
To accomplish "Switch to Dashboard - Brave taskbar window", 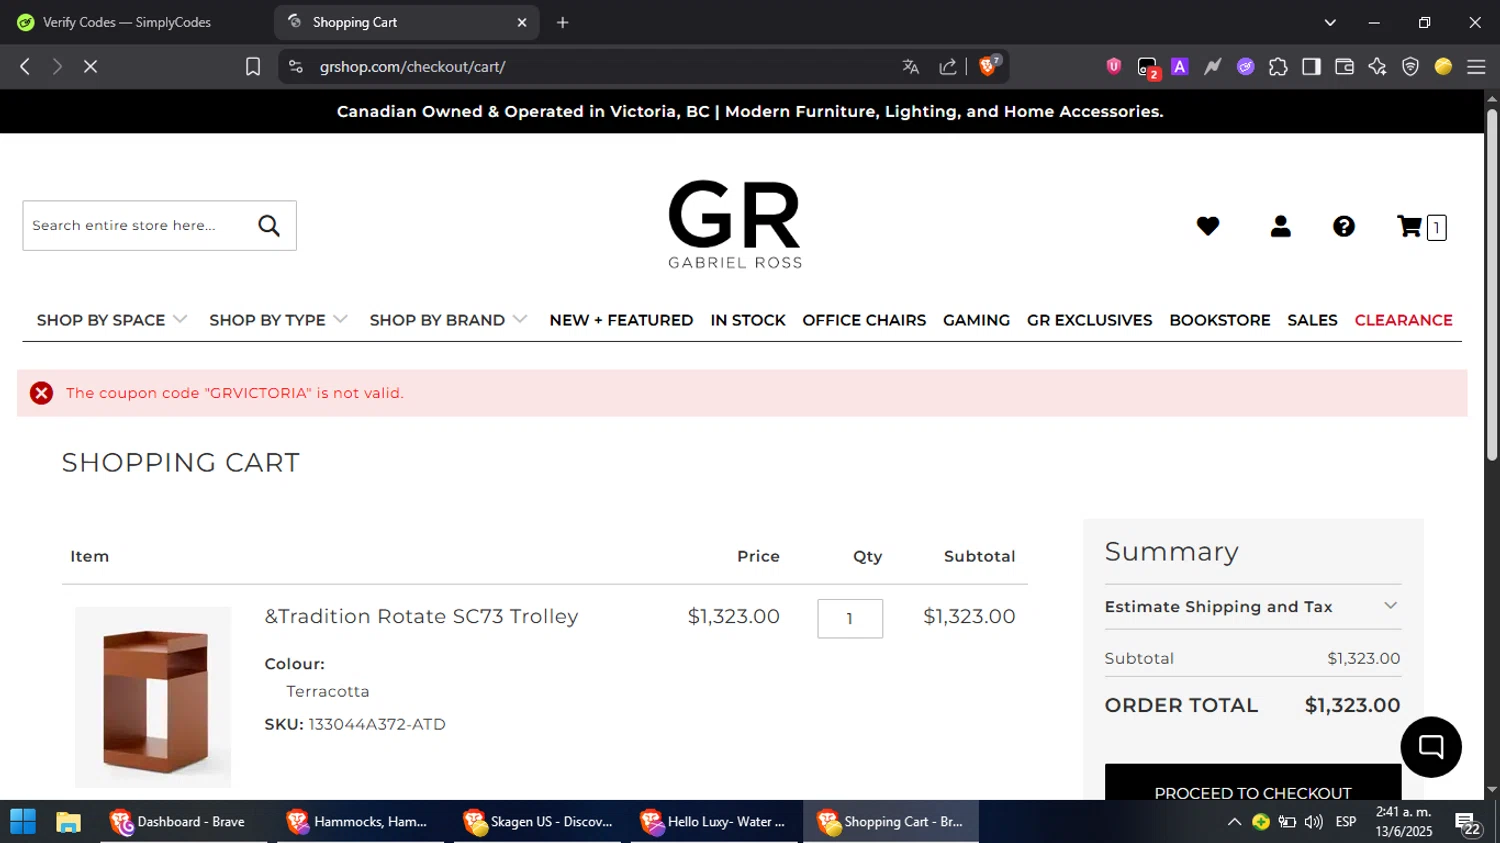I will click(x=182, y=822).
